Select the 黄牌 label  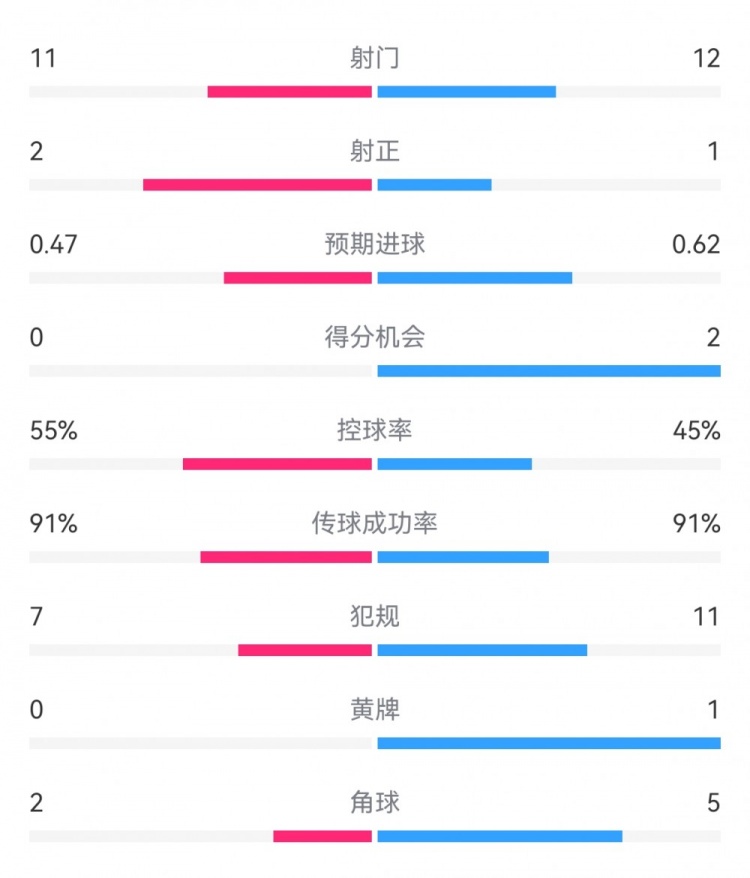click(375, 709)
